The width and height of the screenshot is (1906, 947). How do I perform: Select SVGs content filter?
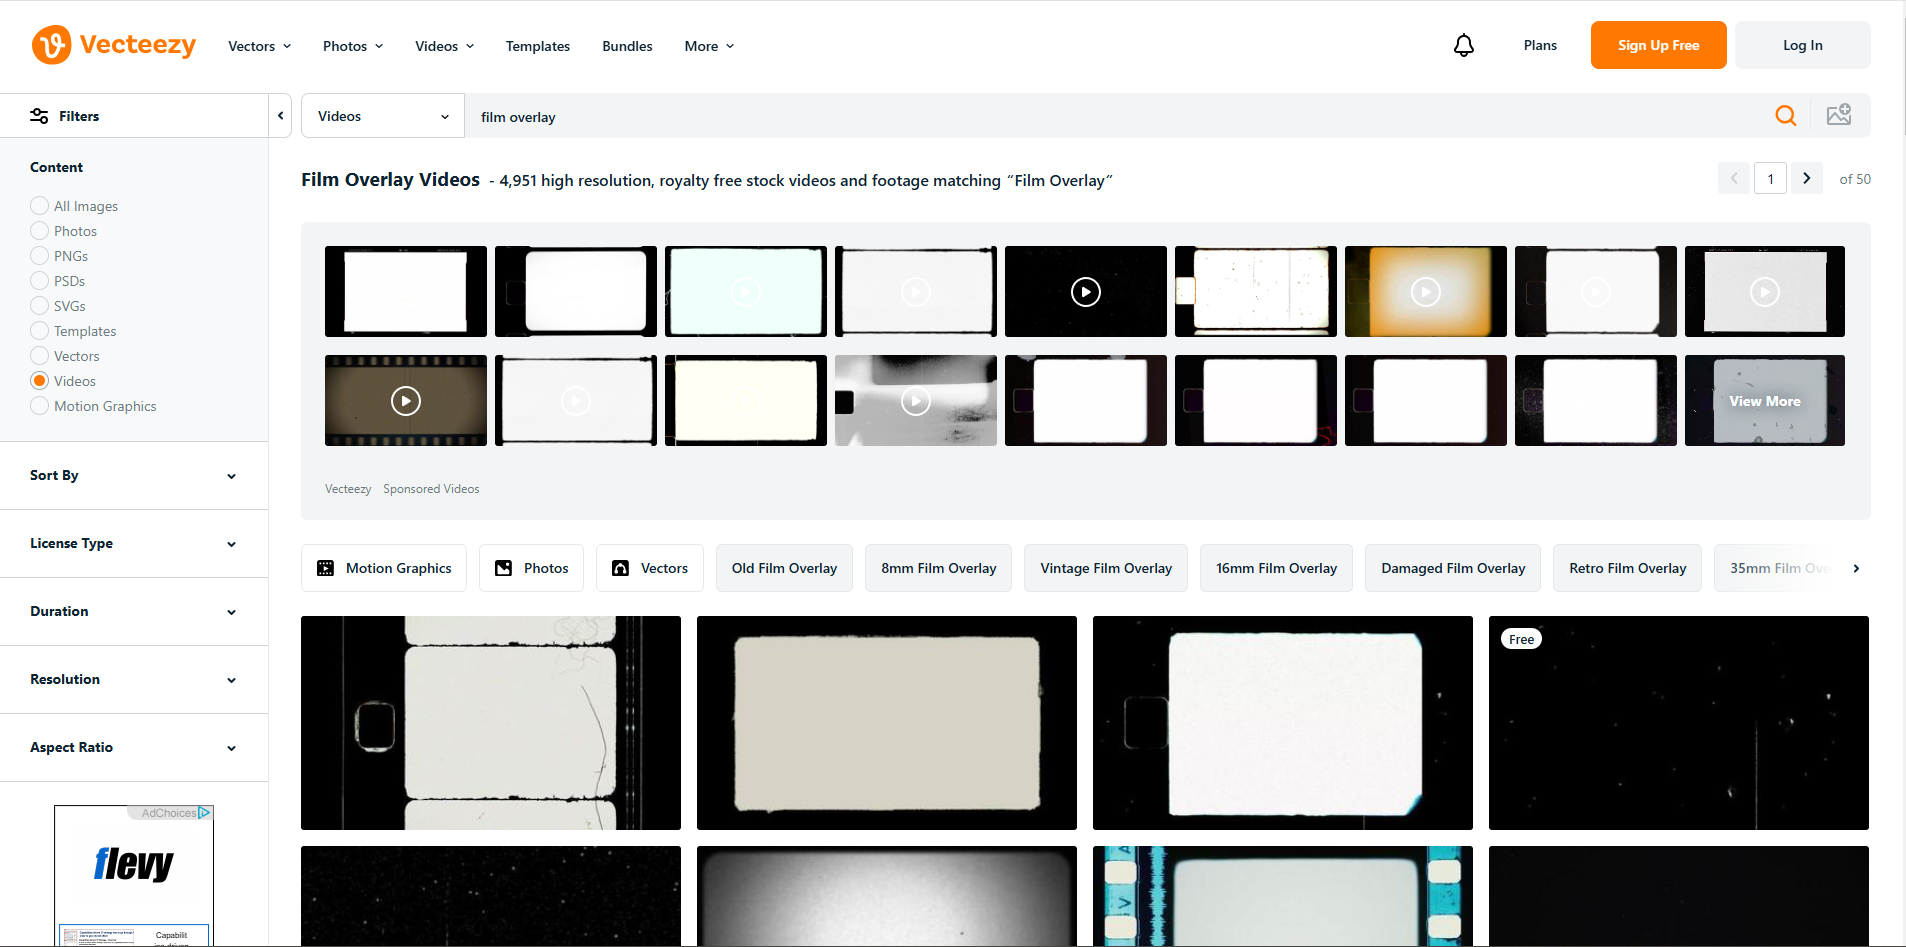40,306
